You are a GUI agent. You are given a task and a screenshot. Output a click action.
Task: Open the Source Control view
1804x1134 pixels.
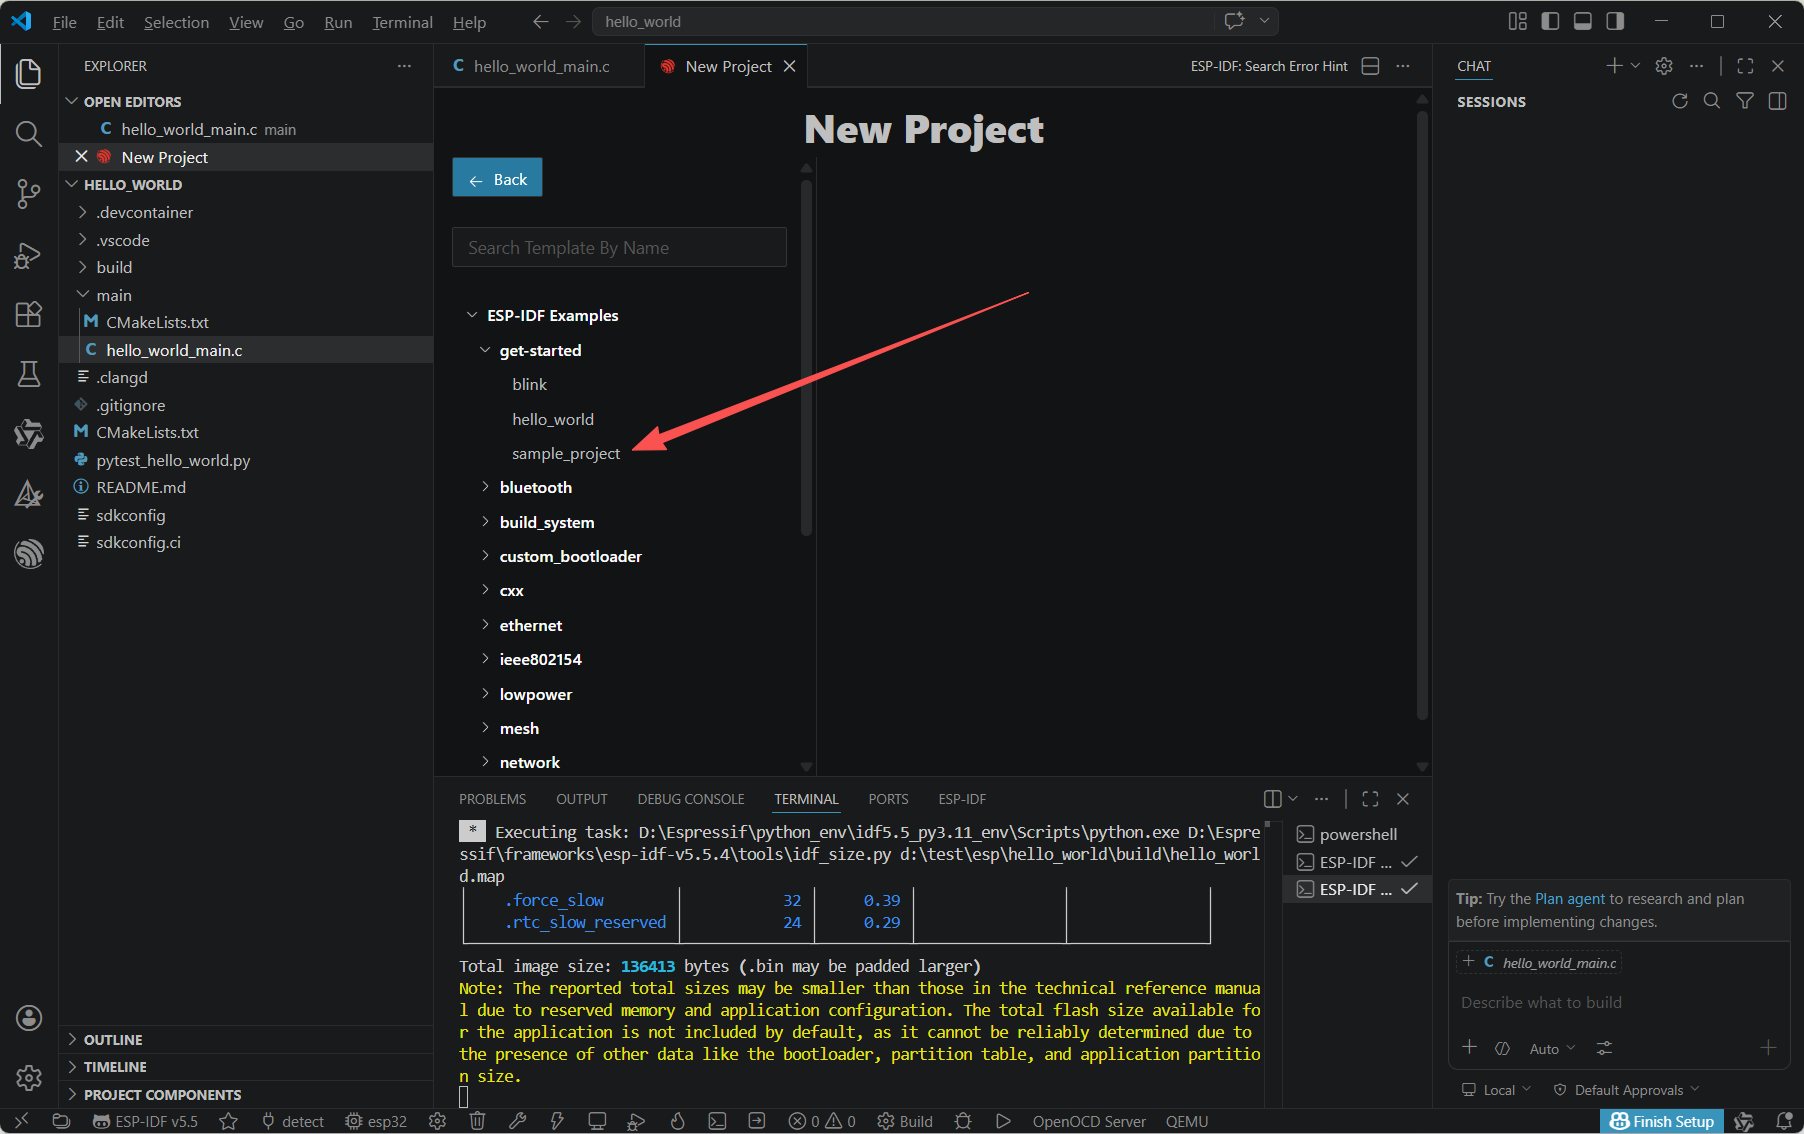pyautogui.click(x=29, y=193)
